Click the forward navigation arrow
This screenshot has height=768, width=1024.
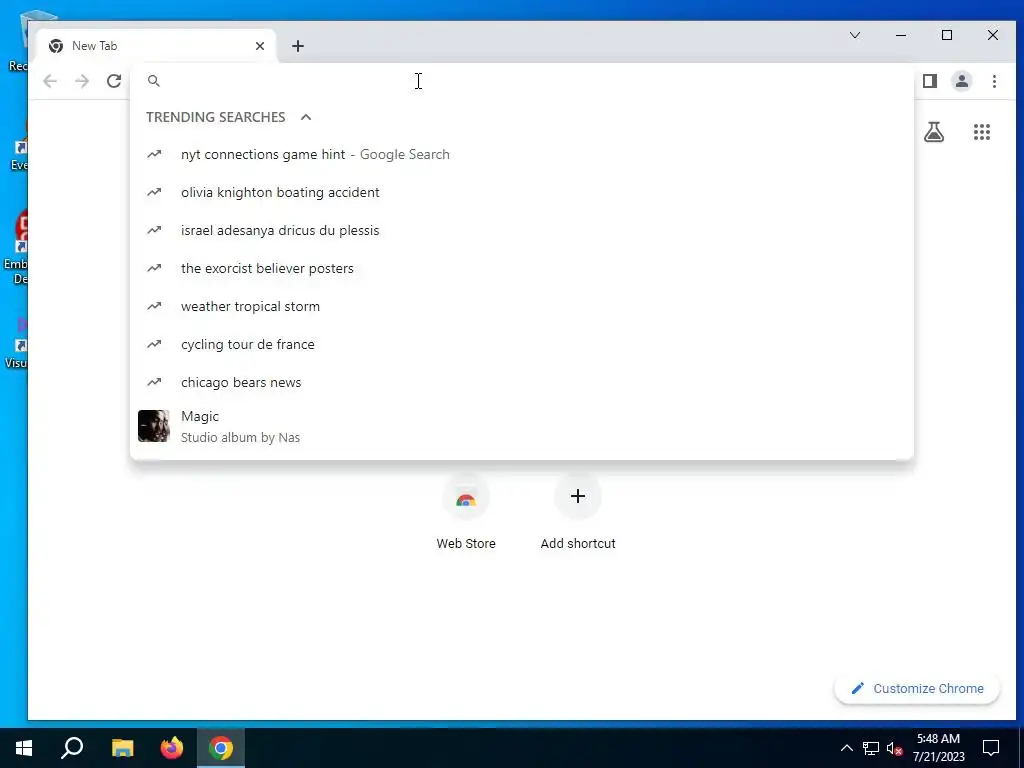[82, 81]
